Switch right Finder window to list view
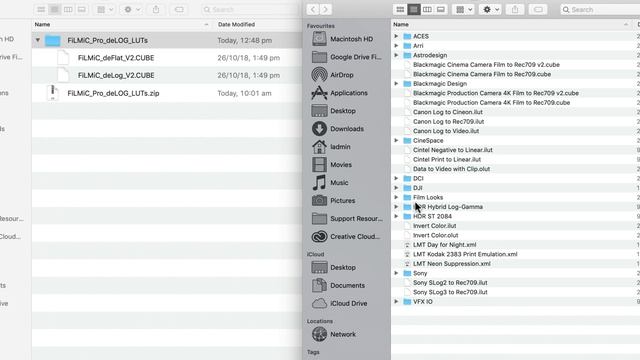Viewport: 640px width, 360px height. [413, 9]
